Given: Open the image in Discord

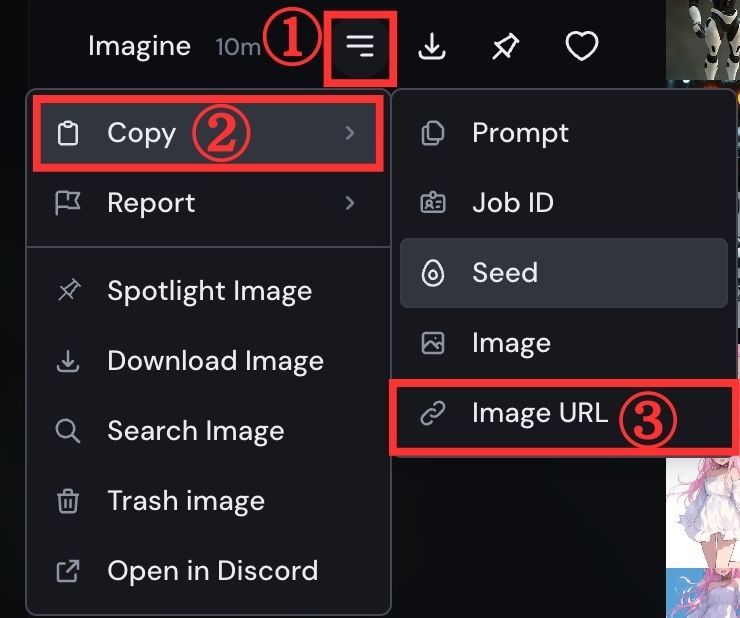Looking at the screenshot, I should coord(211,571).
